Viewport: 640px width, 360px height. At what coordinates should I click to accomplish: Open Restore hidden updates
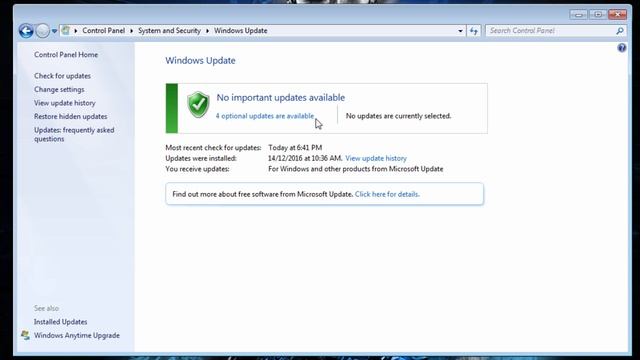pyautogui.click(x=71, y=116)
